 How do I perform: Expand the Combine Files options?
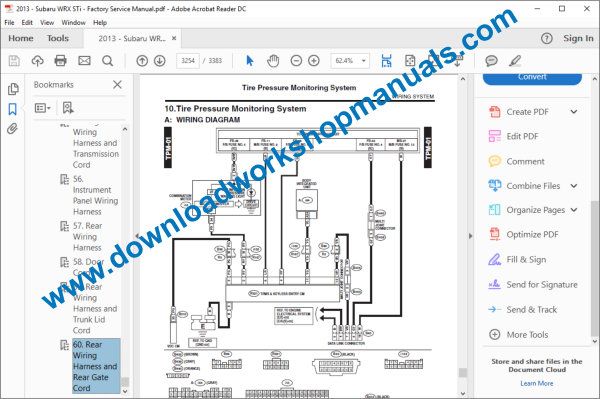574,186
